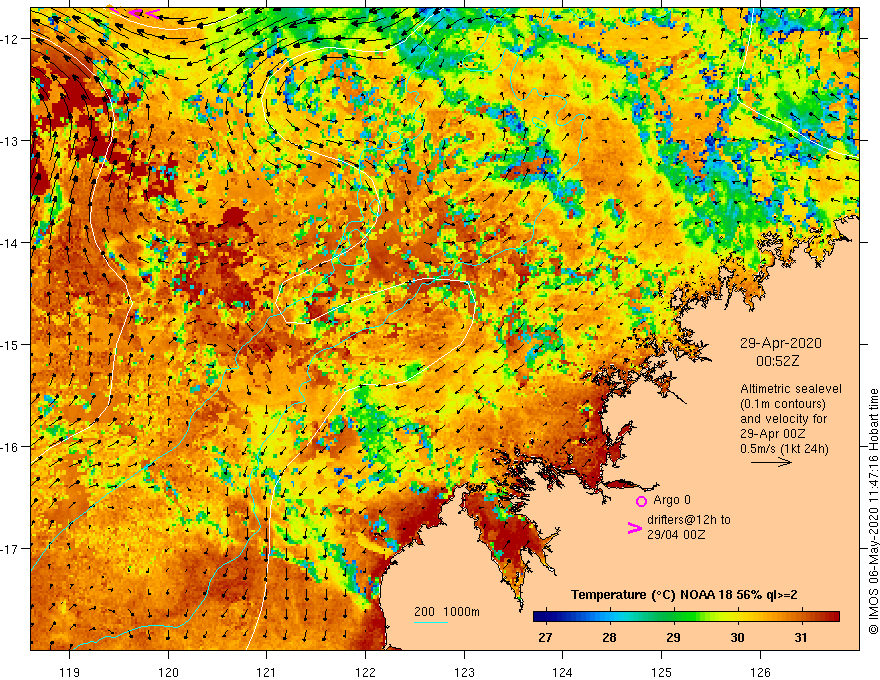The image size is (880, 680).
Task: Click the longitude label 120
Action: pyautogui.click(x=168, y=672)
